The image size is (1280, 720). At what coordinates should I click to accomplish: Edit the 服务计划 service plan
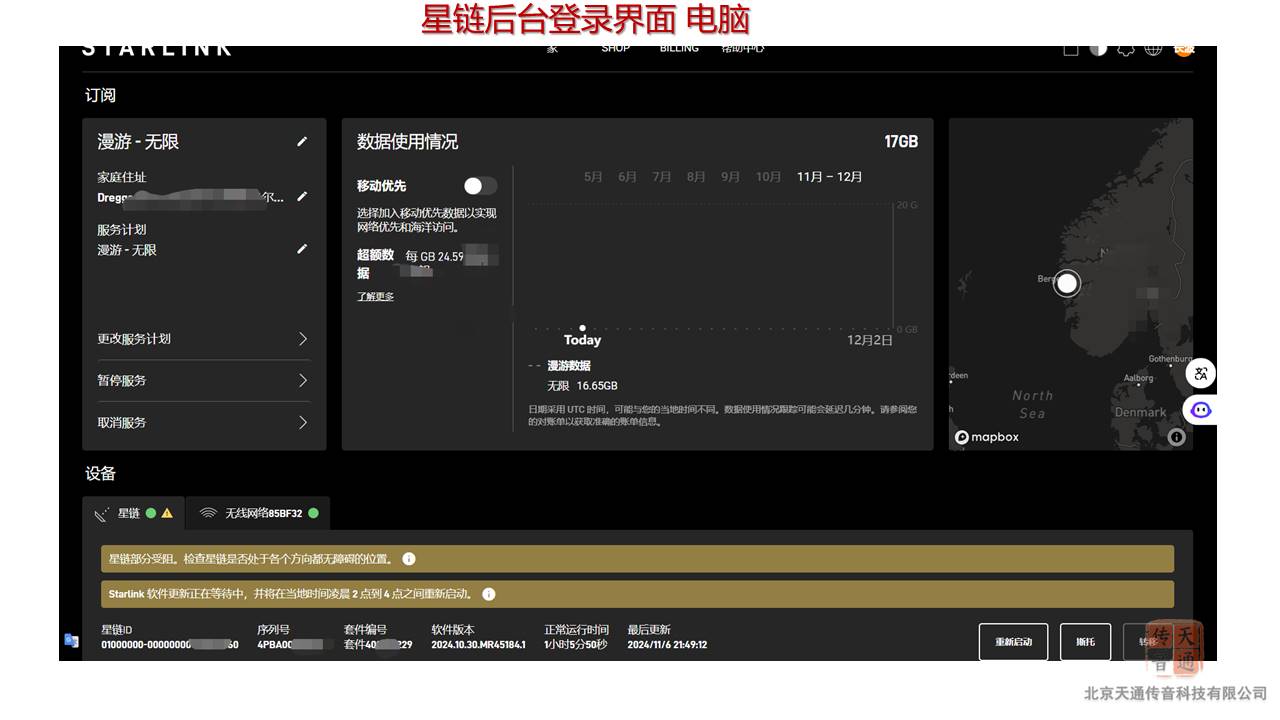(x=302, y=249)
